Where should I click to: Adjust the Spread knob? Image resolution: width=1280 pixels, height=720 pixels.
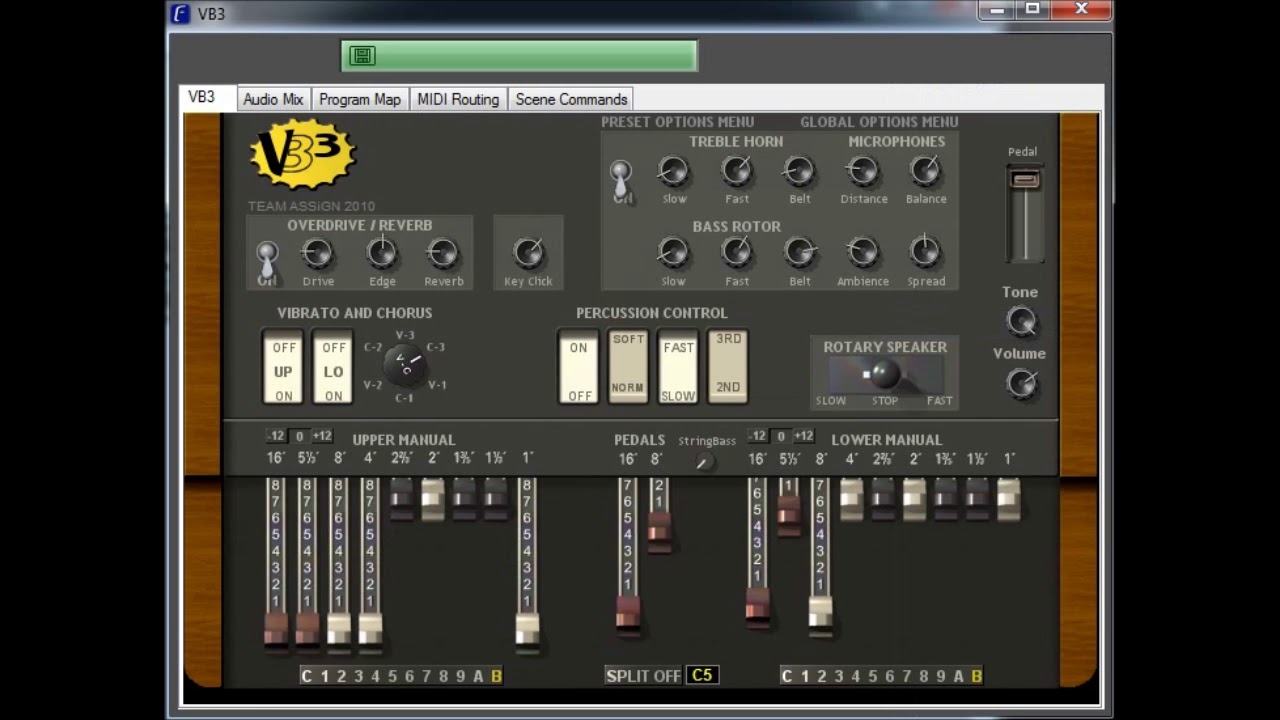pyautogui.click(x=926, y=252)
